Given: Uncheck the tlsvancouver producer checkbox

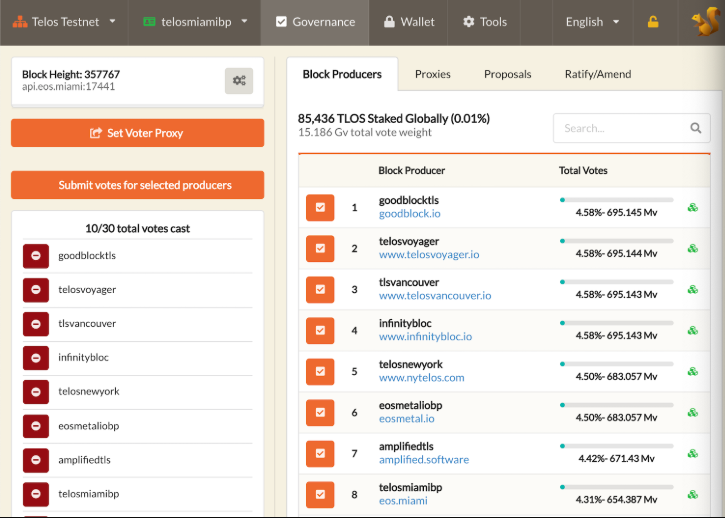Looking at the screenshot, I should coord(320,290).
